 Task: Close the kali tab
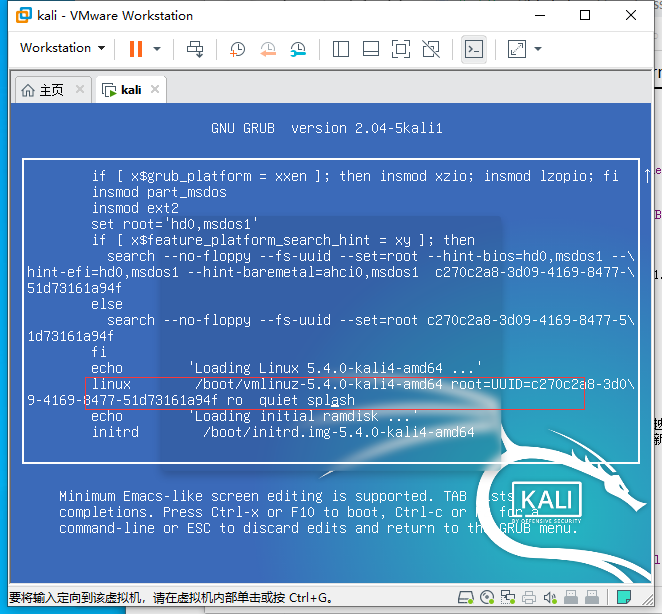pyautogui.click(x=155, y=89)
